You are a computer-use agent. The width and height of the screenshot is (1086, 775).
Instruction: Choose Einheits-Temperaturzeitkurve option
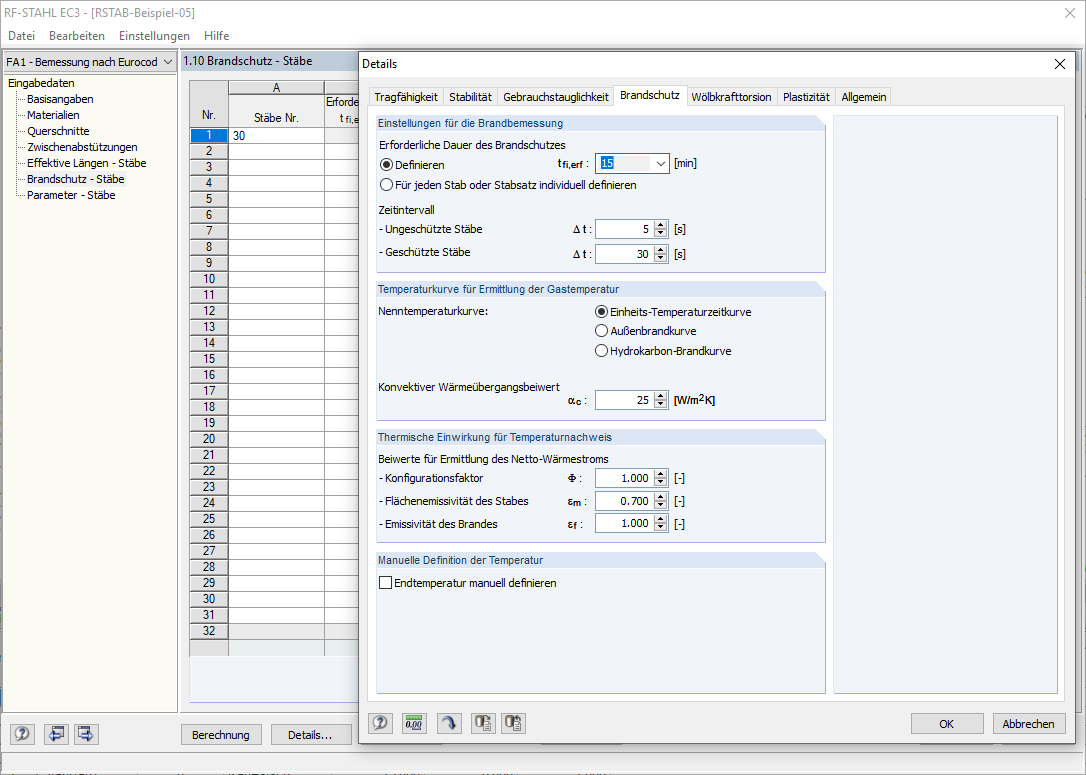click(x=601, y=312)
